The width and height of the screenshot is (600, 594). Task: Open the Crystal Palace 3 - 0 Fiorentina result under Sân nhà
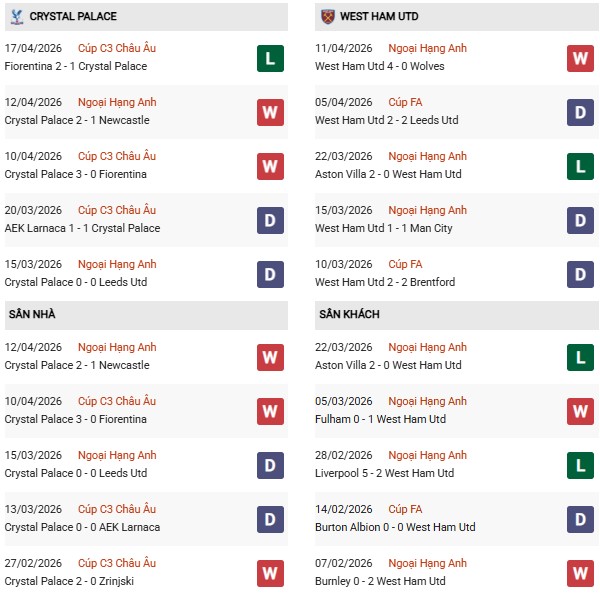coord(75,419)
